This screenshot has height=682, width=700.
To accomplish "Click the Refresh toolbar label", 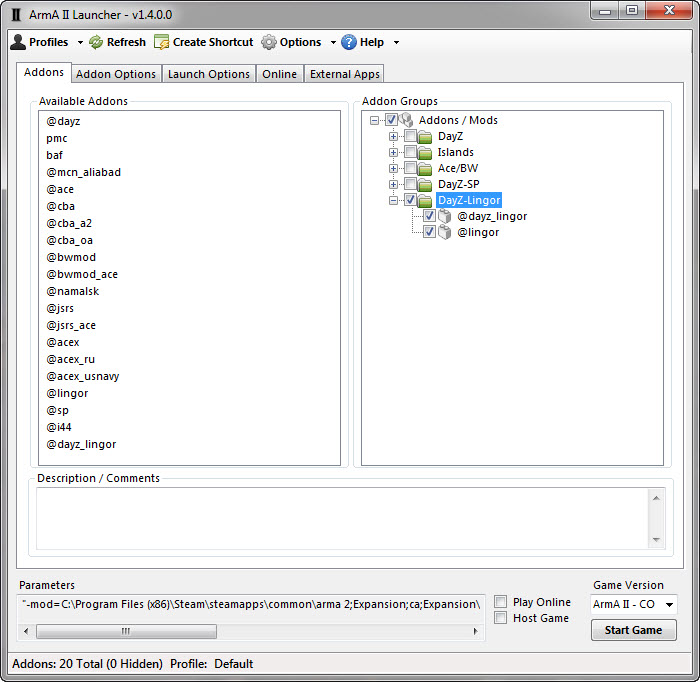I will point(126,42).
